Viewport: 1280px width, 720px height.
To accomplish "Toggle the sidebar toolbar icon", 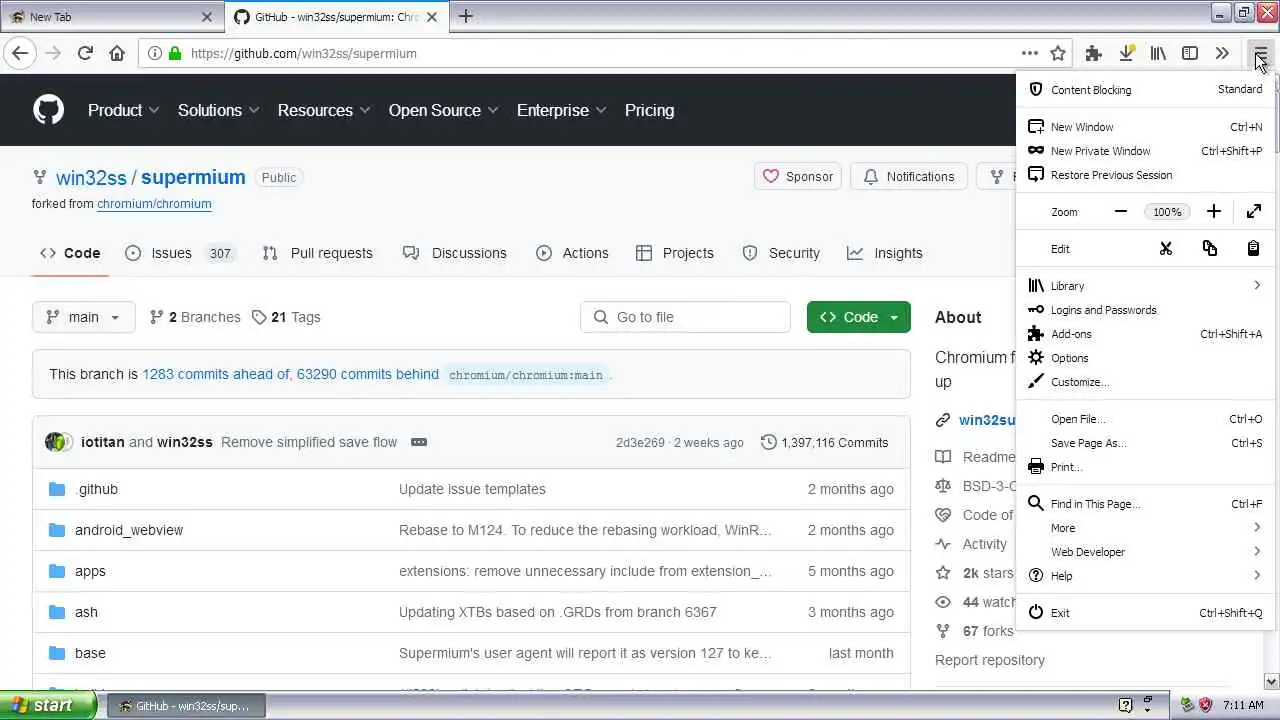I will coord(1190,53).
